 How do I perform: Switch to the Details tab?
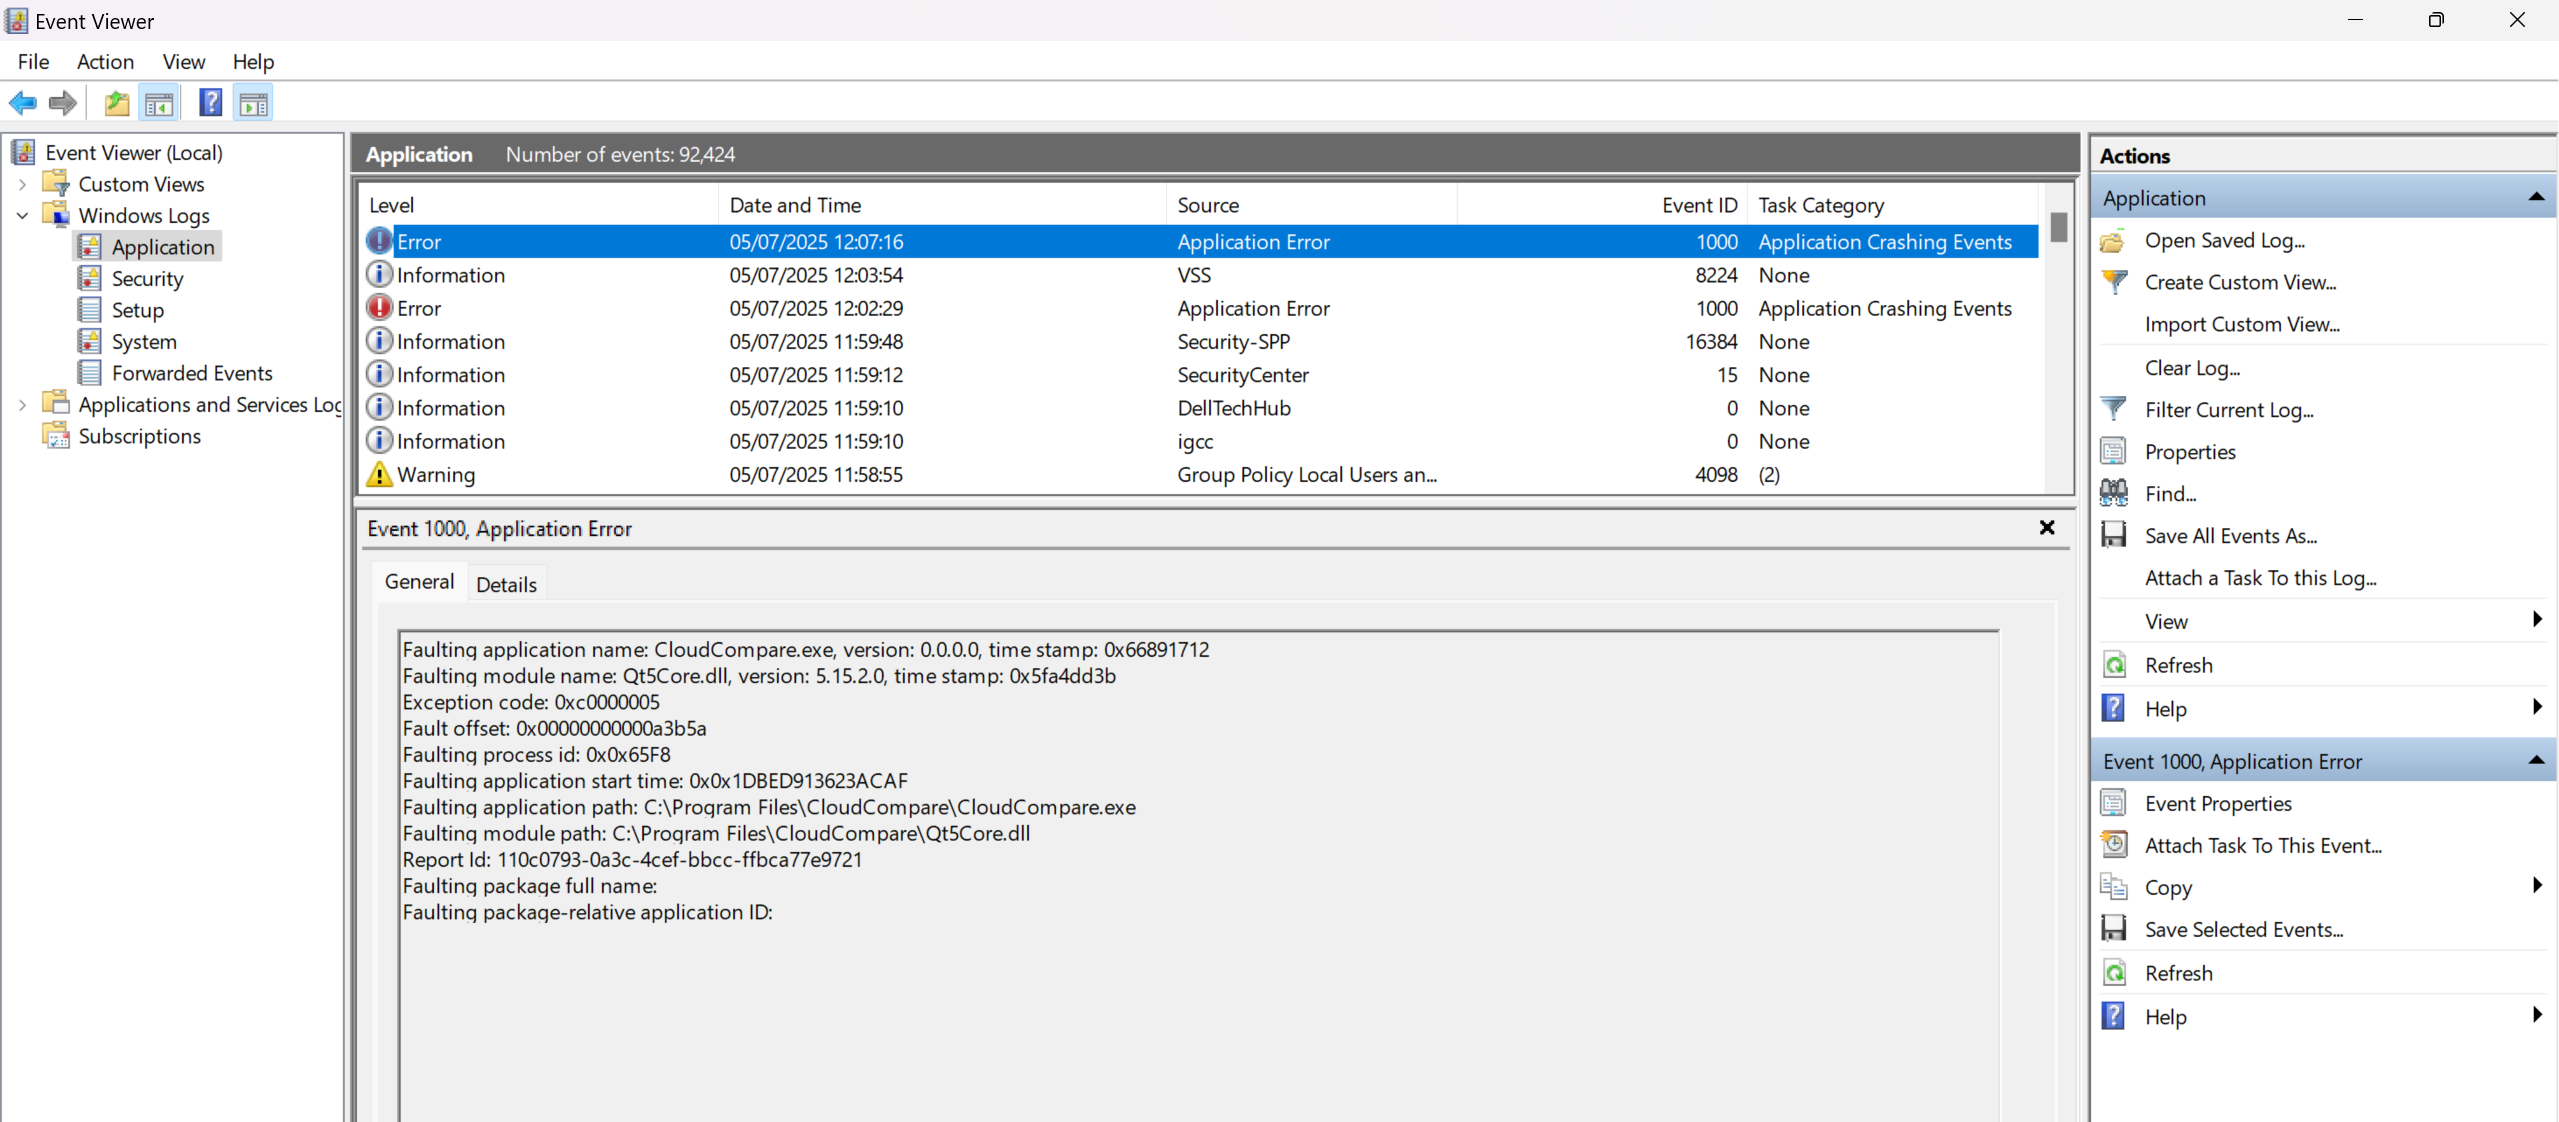[506, 583]
